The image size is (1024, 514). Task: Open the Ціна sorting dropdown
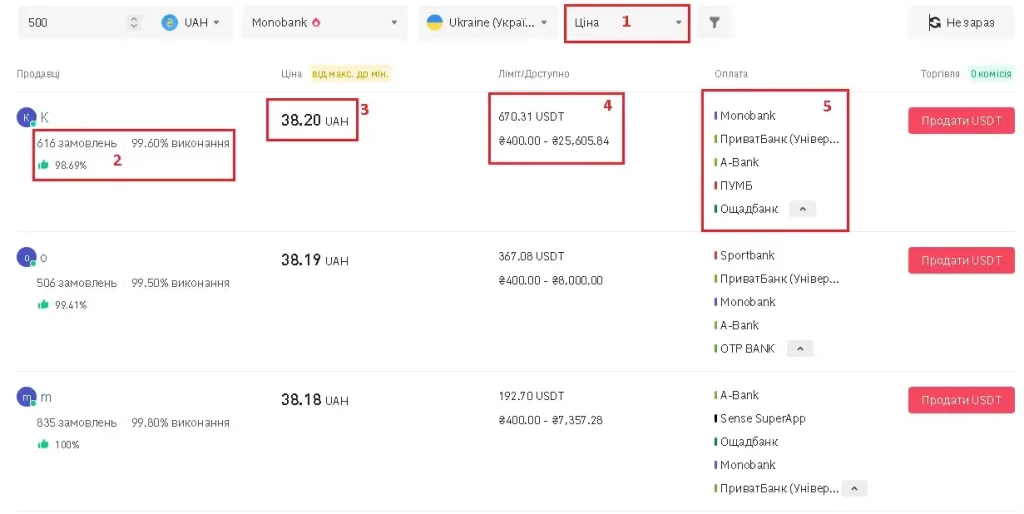pyautogui.click(x=627, y=23)
